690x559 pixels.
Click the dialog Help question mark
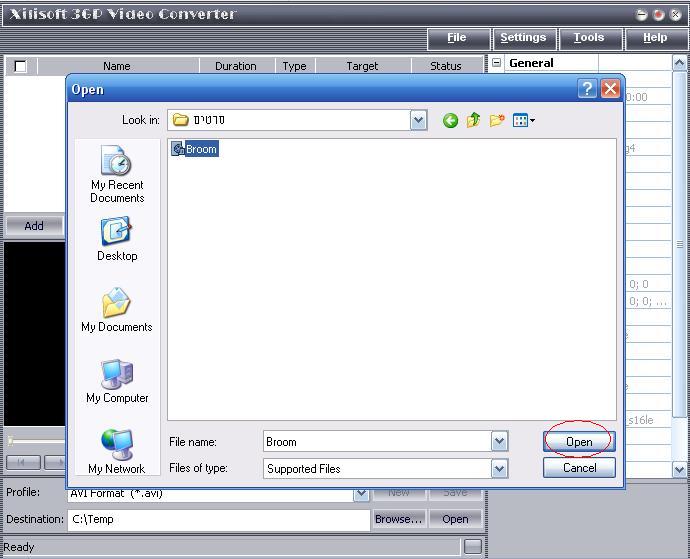587,89
